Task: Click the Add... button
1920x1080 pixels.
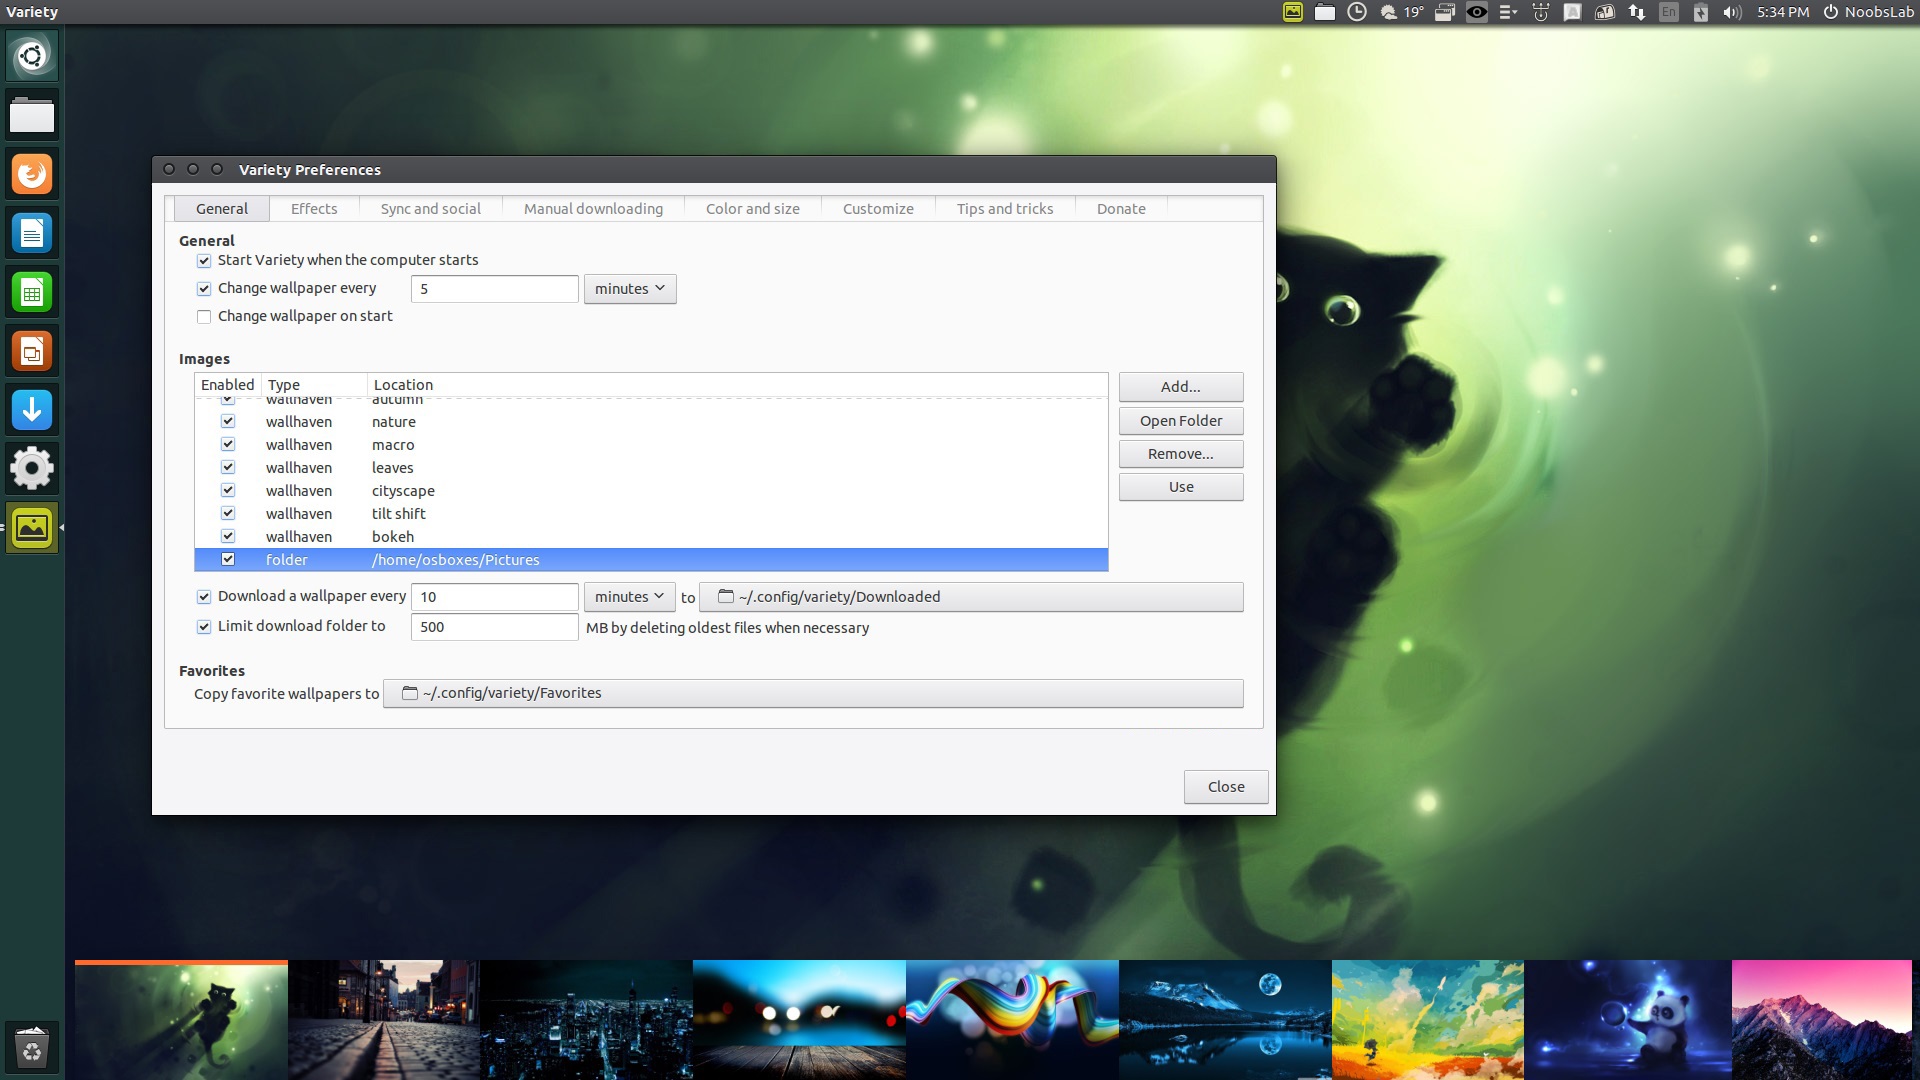Action: [x=1180, y=387]
